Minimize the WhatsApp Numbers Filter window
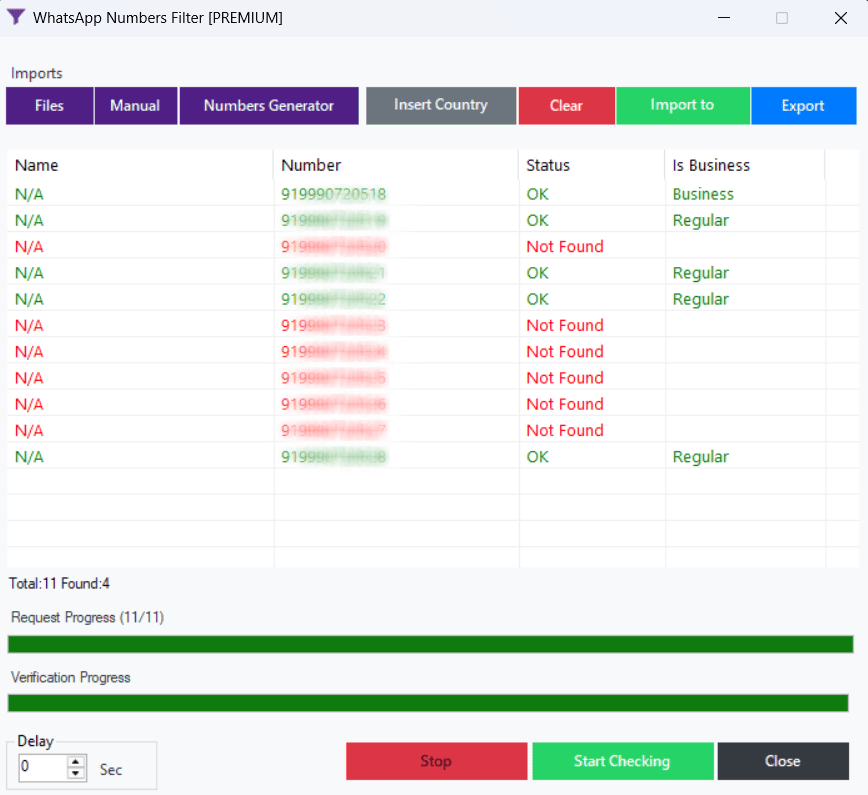This screenshot has width=868, height=795. click(x=724, y=18)
